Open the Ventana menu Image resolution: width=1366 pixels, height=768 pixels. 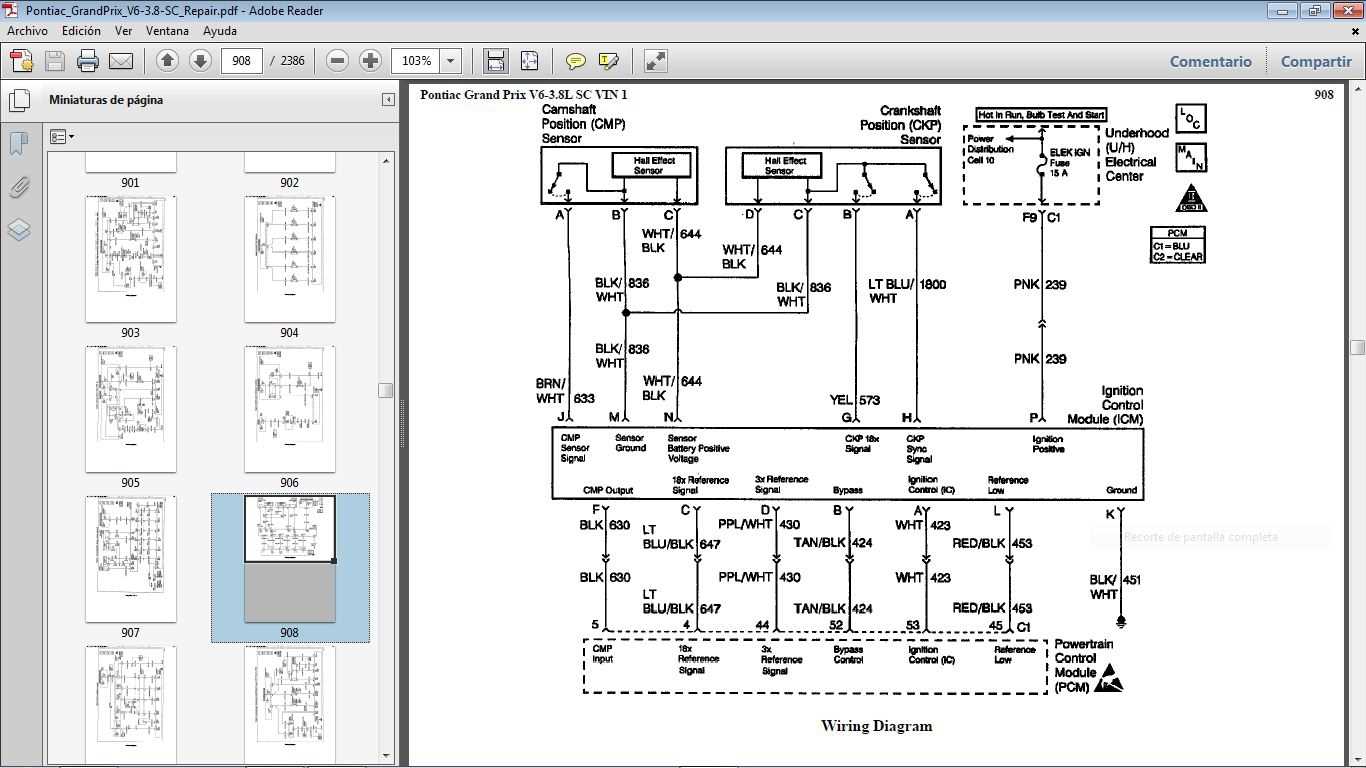point(167,31)
